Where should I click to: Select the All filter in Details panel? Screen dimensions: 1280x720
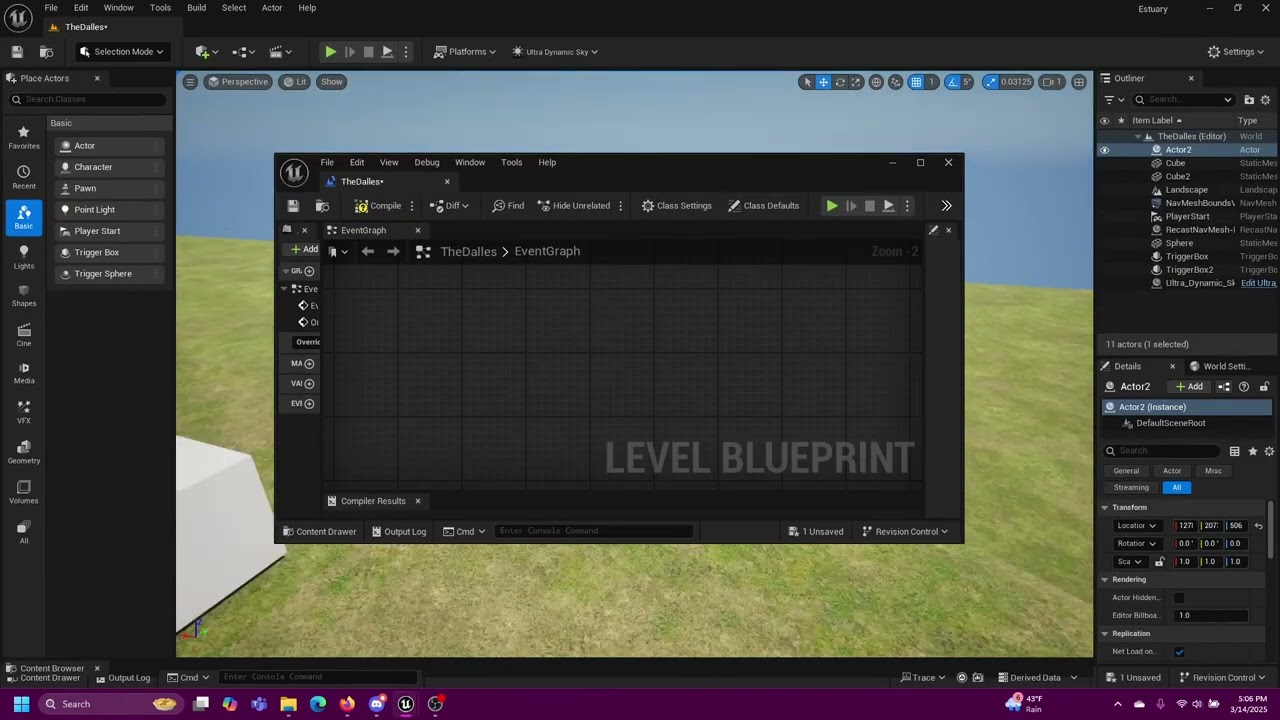pos(1176,488)
